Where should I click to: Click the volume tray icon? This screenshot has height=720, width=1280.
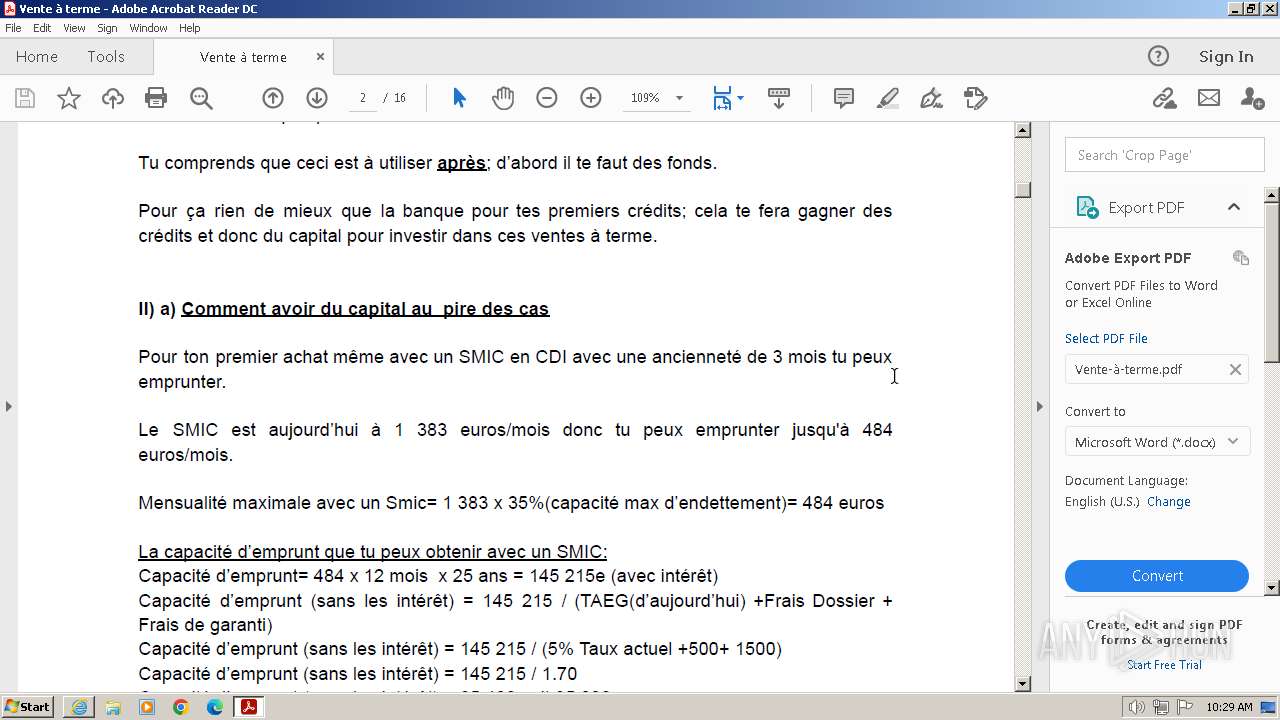(x=1138, y=707)
